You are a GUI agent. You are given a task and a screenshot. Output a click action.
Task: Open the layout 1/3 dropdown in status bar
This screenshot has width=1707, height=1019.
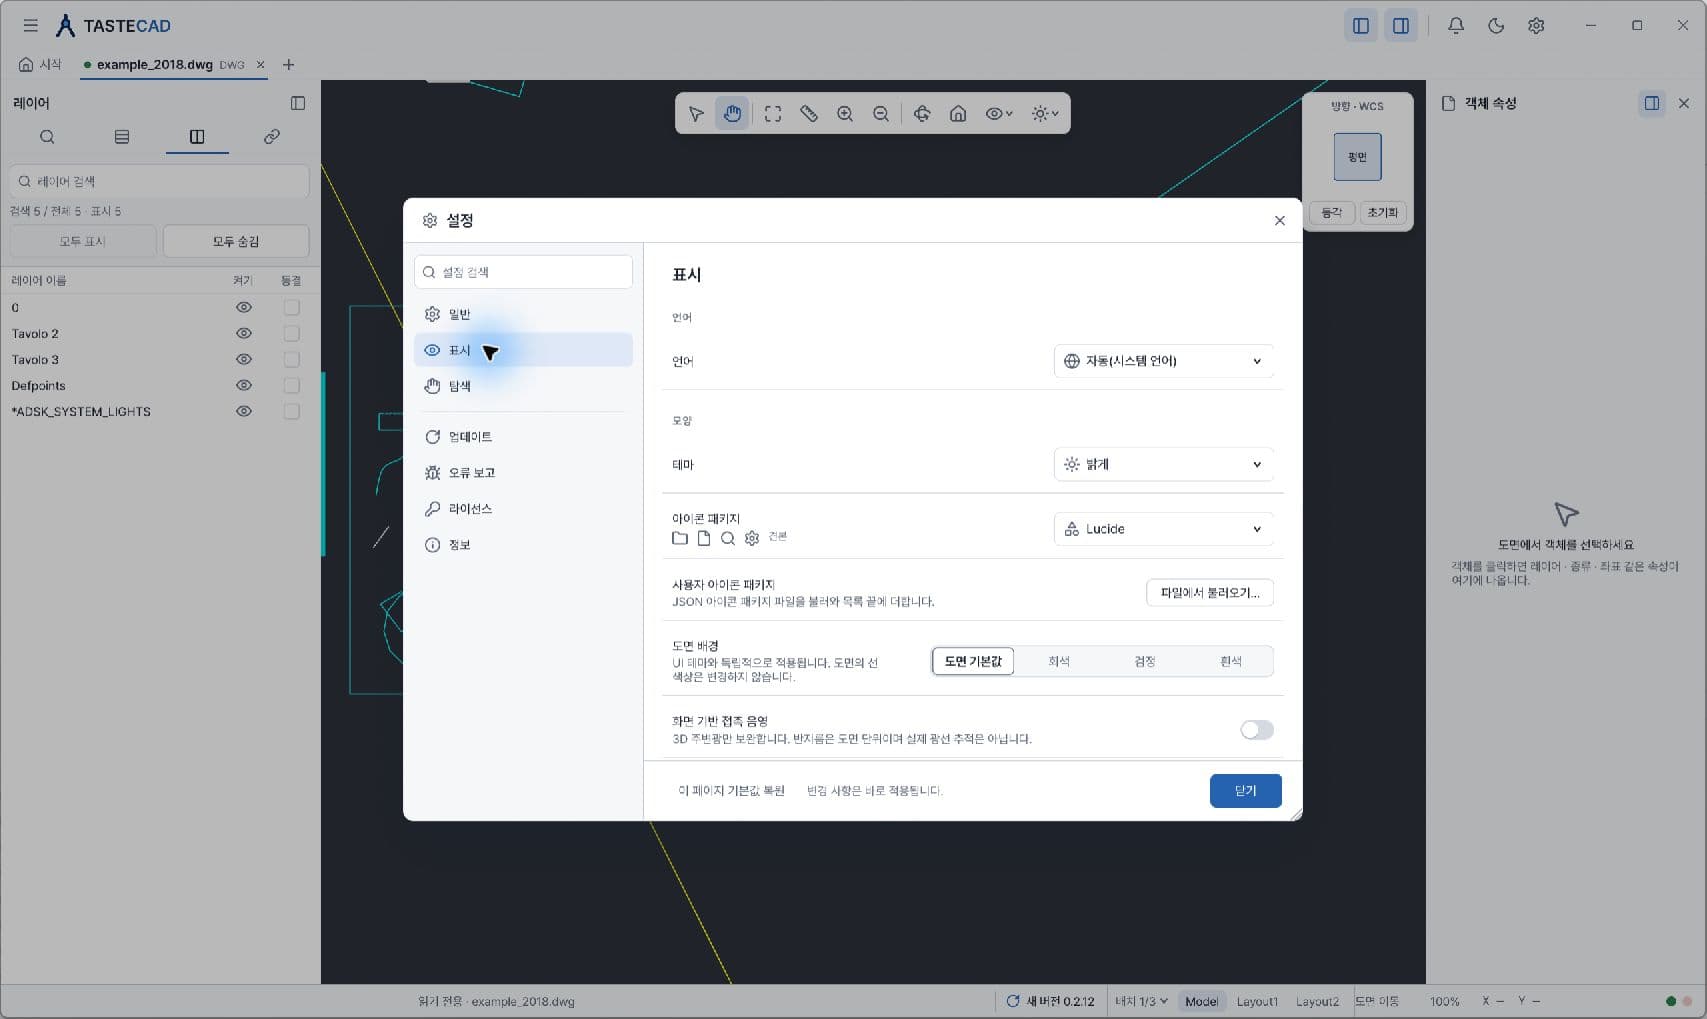(x=1141, y=1001)
